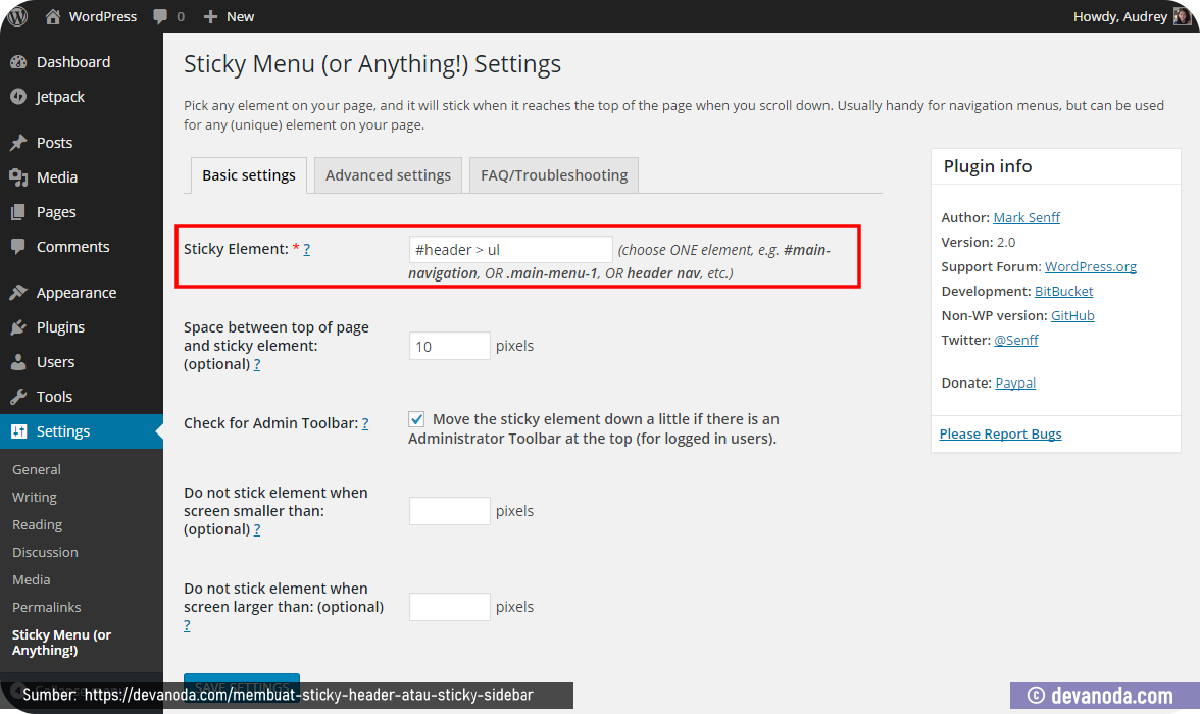Screen dimensions: 1200x714
Task: Open the @Senff Twitter link
Action: 1016,340
